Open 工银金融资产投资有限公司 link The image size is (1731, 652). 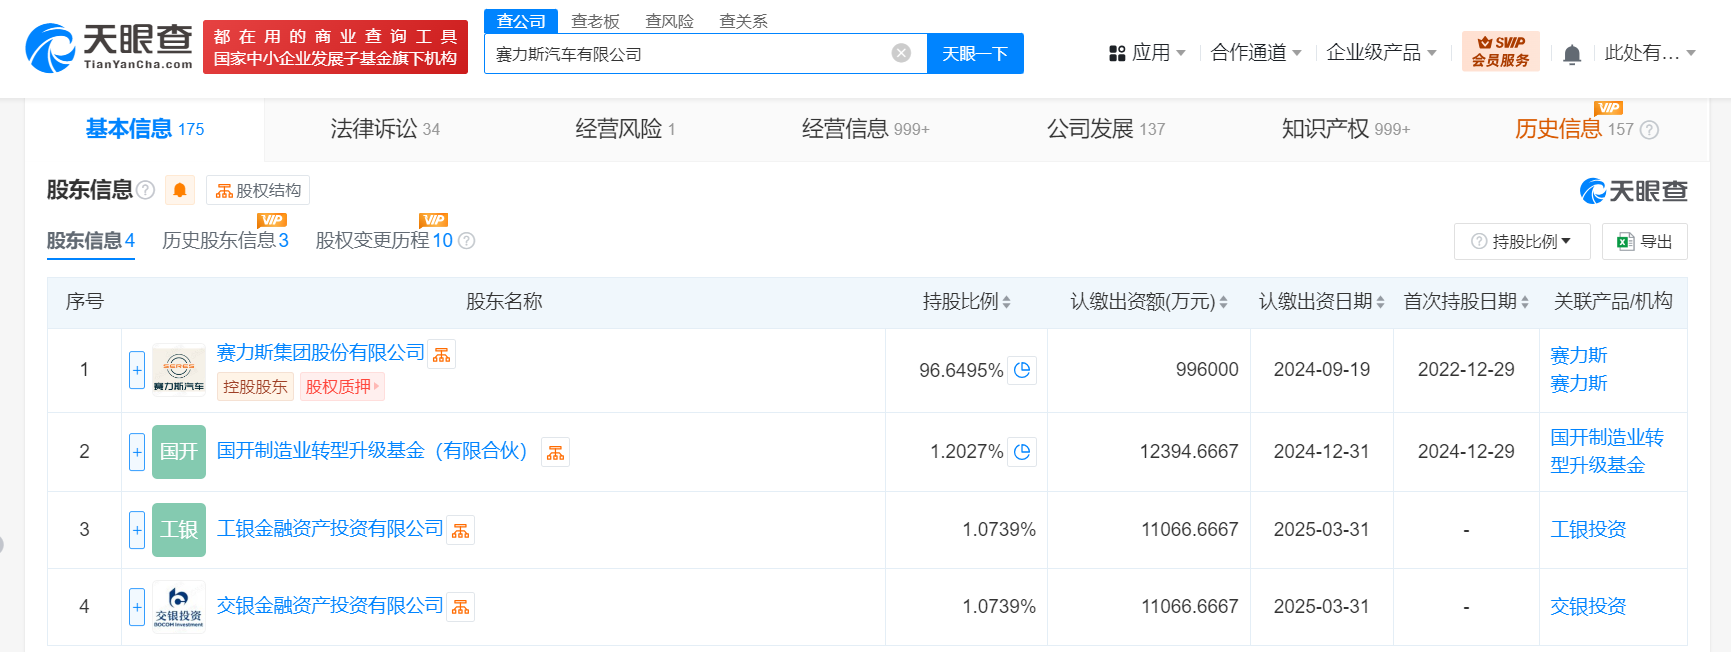(x=330, y=529)
